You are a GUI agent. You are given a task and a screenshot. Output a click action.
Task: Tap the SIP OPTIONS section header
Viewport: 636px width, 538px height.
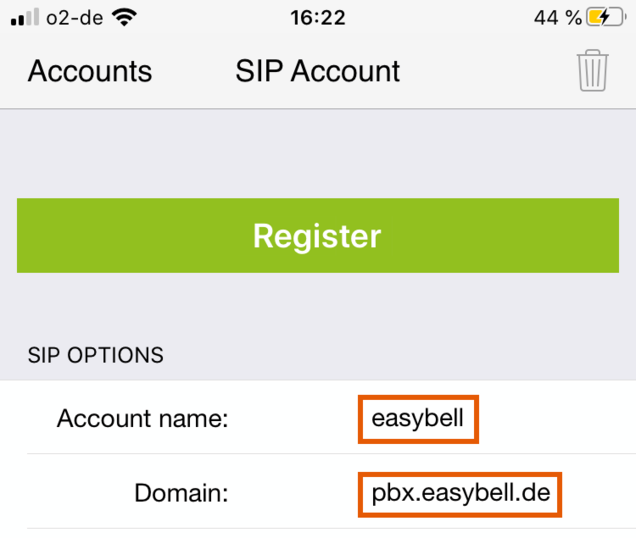[96, 355]
